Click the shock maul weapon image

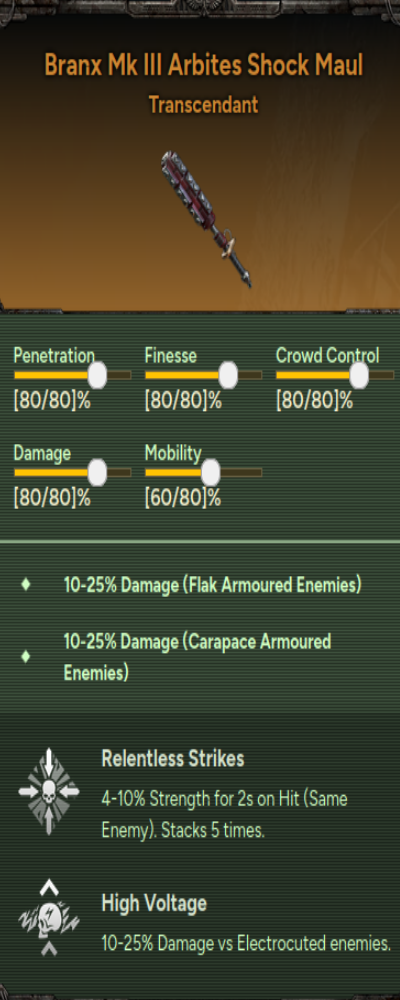(x=205, y=218)
